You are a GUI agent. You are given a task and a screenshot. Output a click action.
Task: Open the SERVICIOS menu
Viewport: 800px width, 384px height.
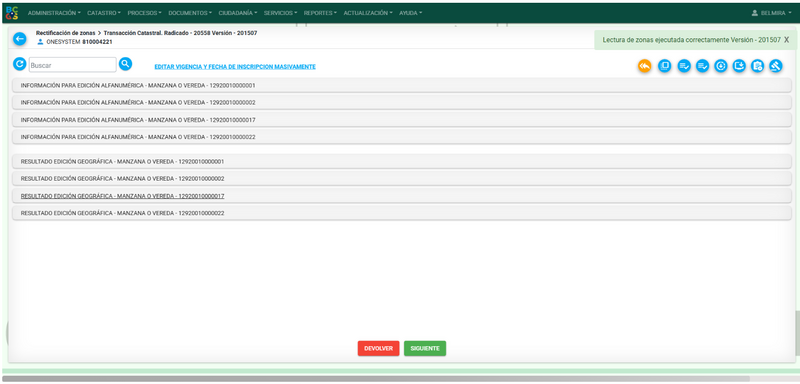click(281, 13)
